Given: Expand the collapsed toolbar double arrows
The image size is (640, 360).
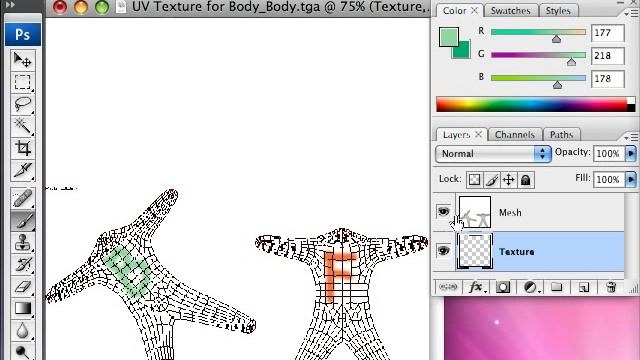Looking at the screenshot, I should (x=10, y=5).
